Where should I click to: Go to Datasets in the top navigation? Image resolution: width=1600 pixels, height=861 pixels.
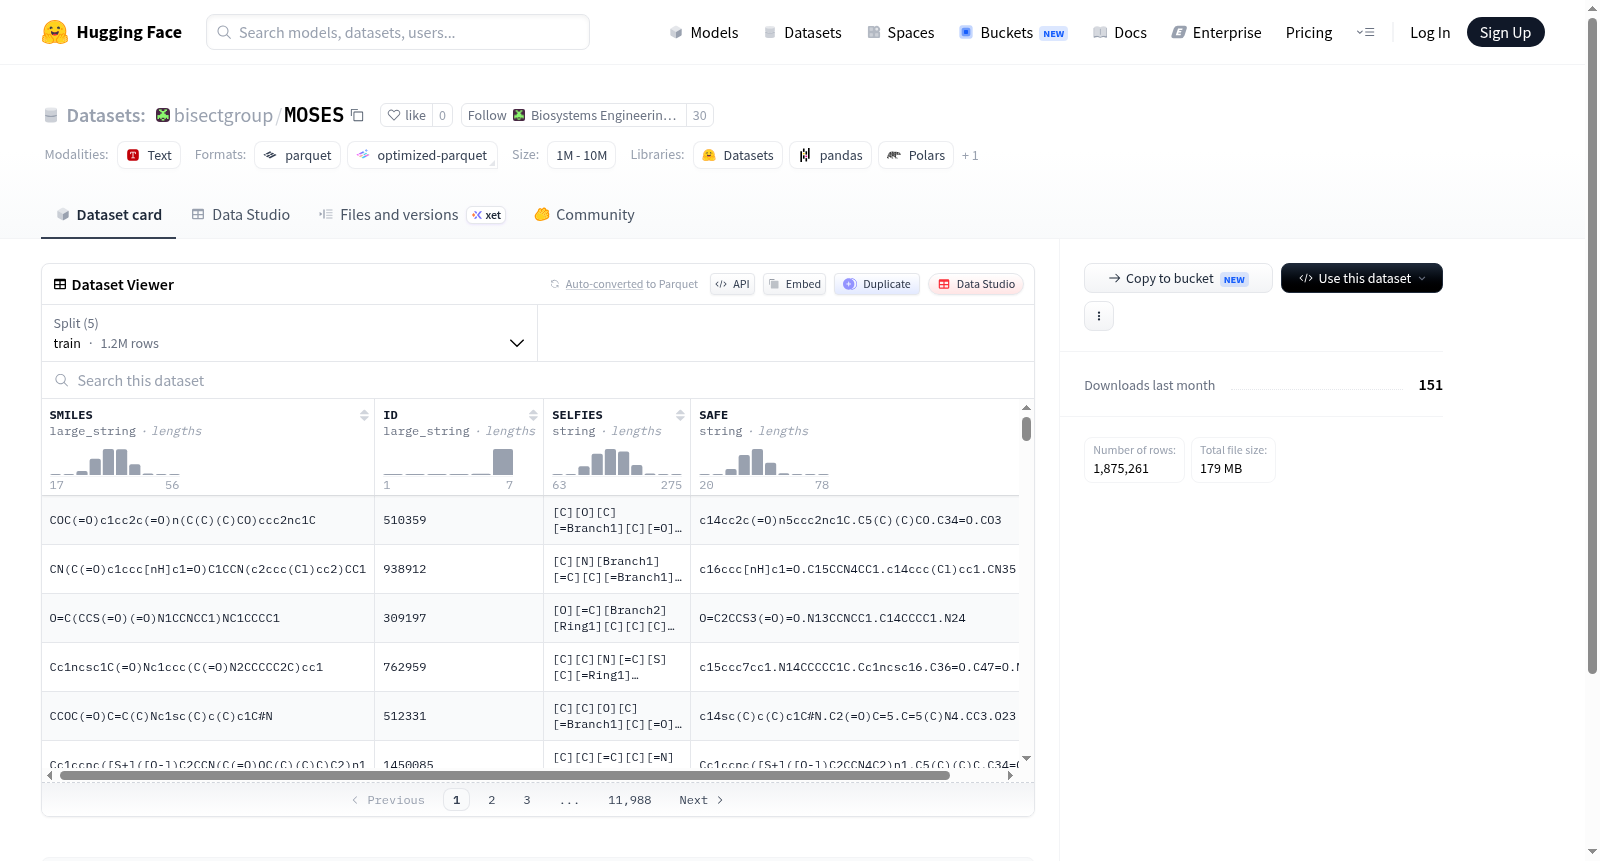click(802, 32)
